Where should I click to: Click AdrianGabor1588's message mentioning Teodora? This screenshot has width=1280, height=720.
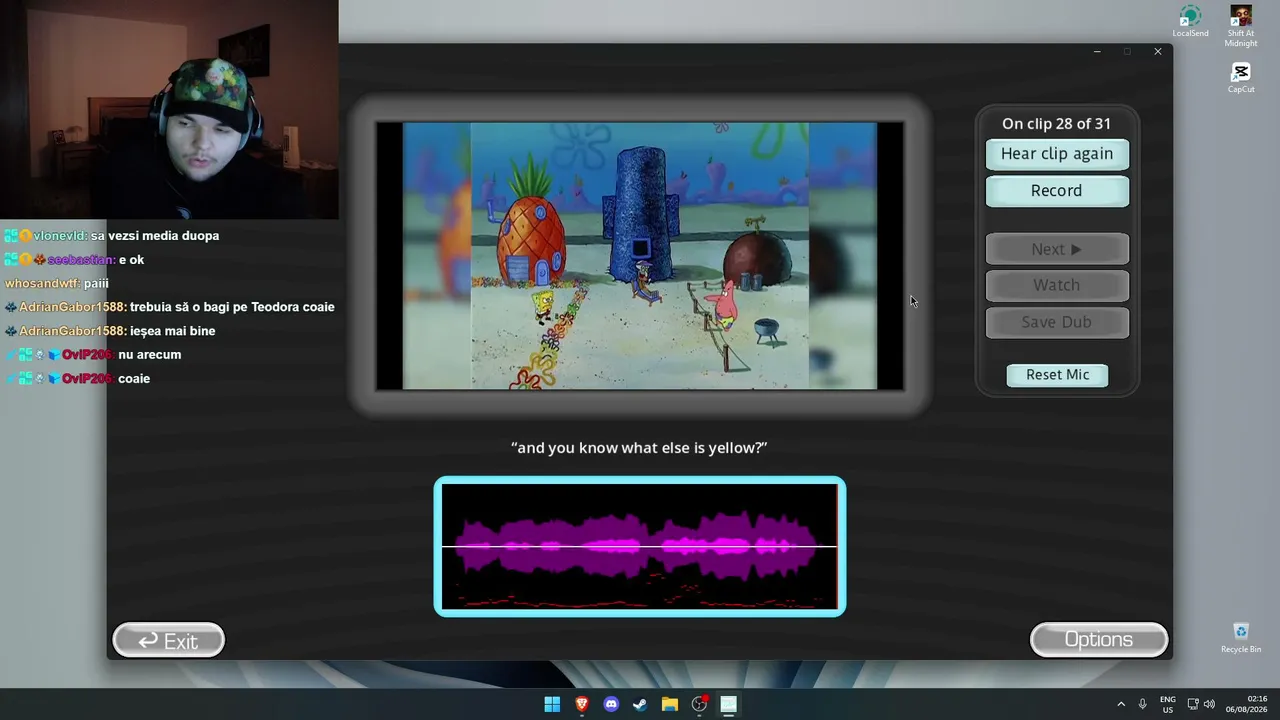[x=169, y=307]
